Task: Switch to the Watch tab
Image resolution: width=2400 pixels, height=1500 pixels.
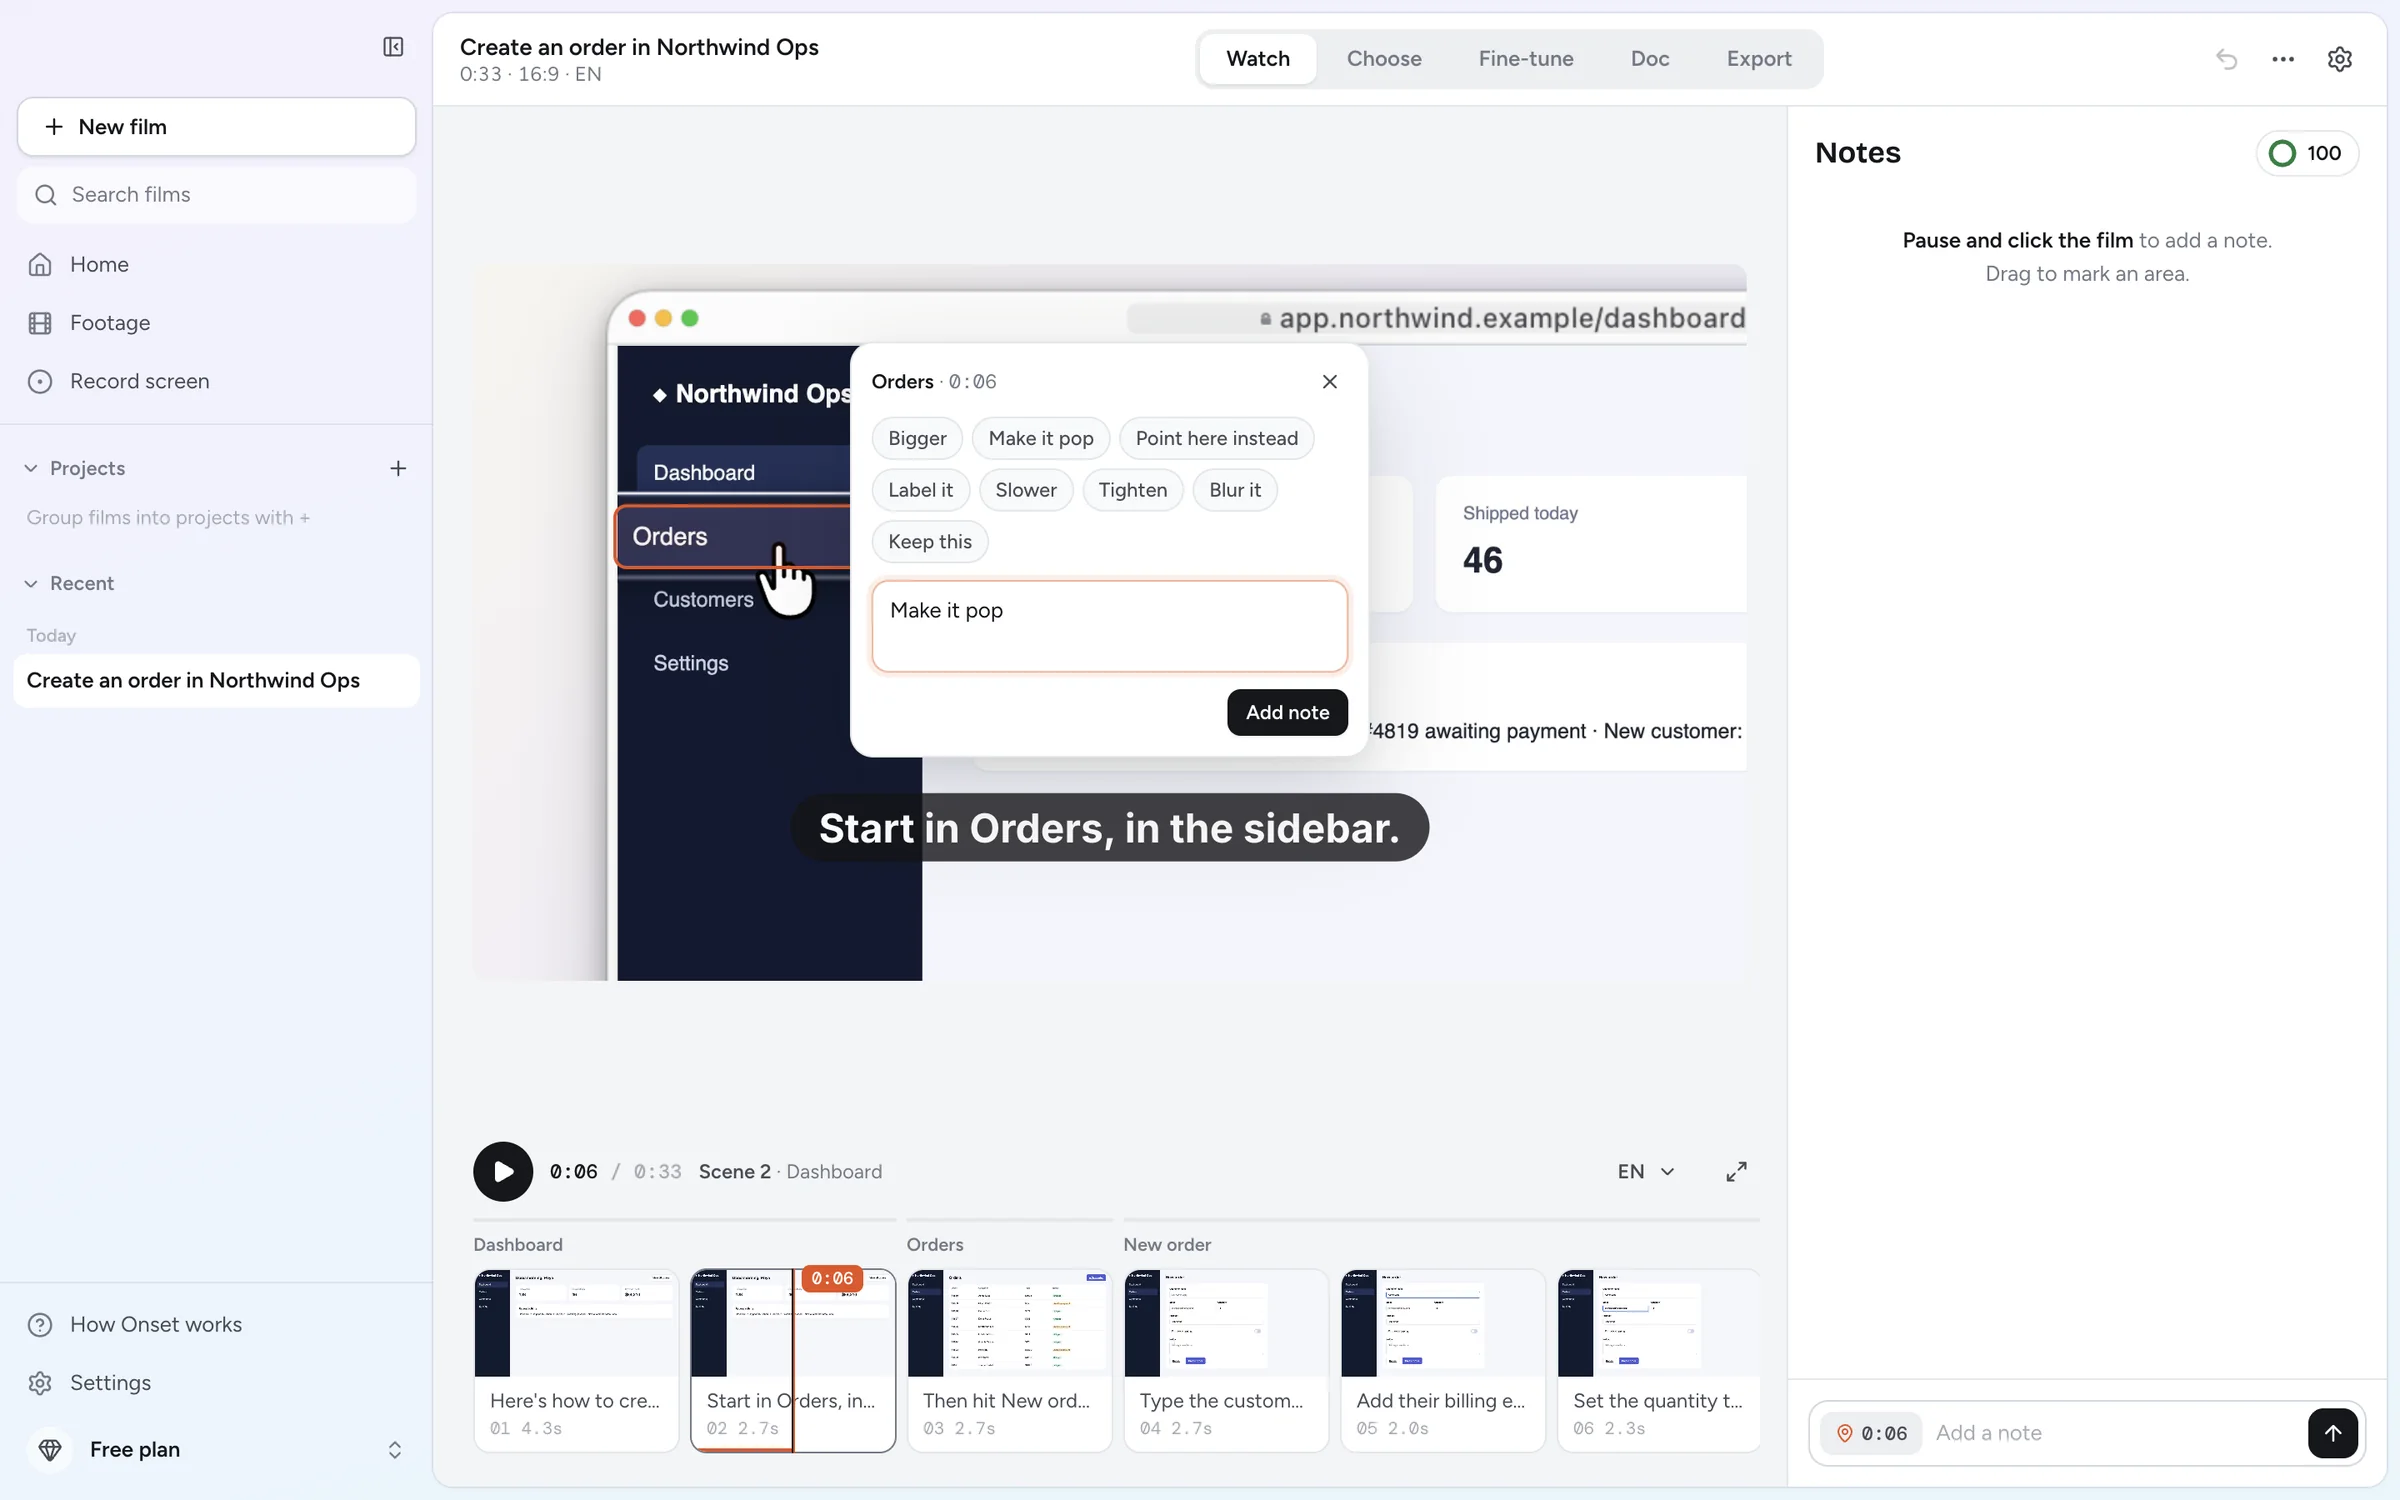Action: coord(1257,59)
